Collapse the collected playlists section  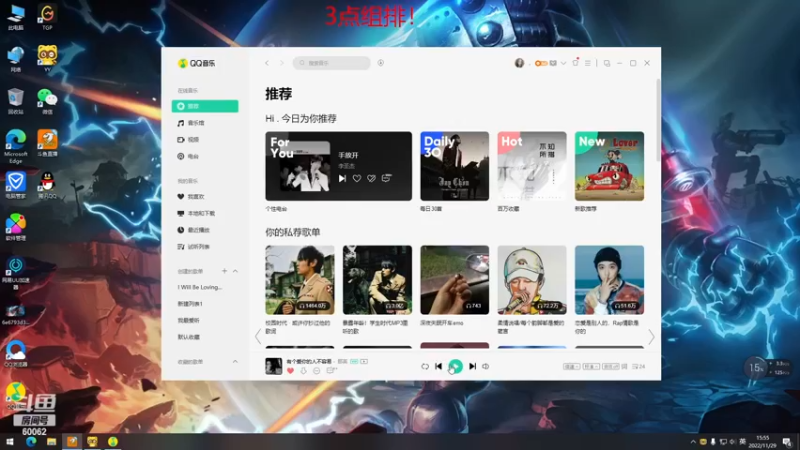pos(235,362)
